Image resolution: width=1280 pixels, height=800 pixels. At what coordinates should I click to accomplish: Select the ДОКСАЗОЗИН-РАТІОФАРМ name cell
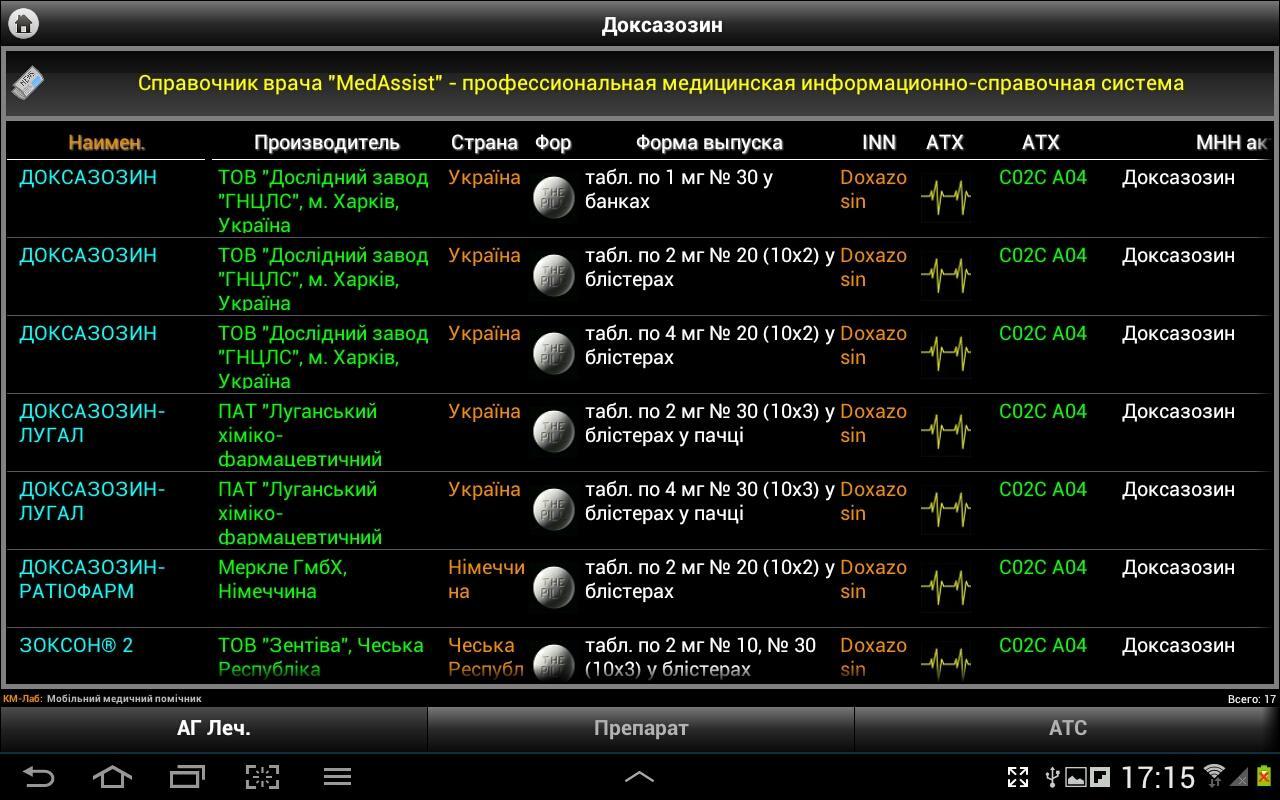click(x=92, y=579)
